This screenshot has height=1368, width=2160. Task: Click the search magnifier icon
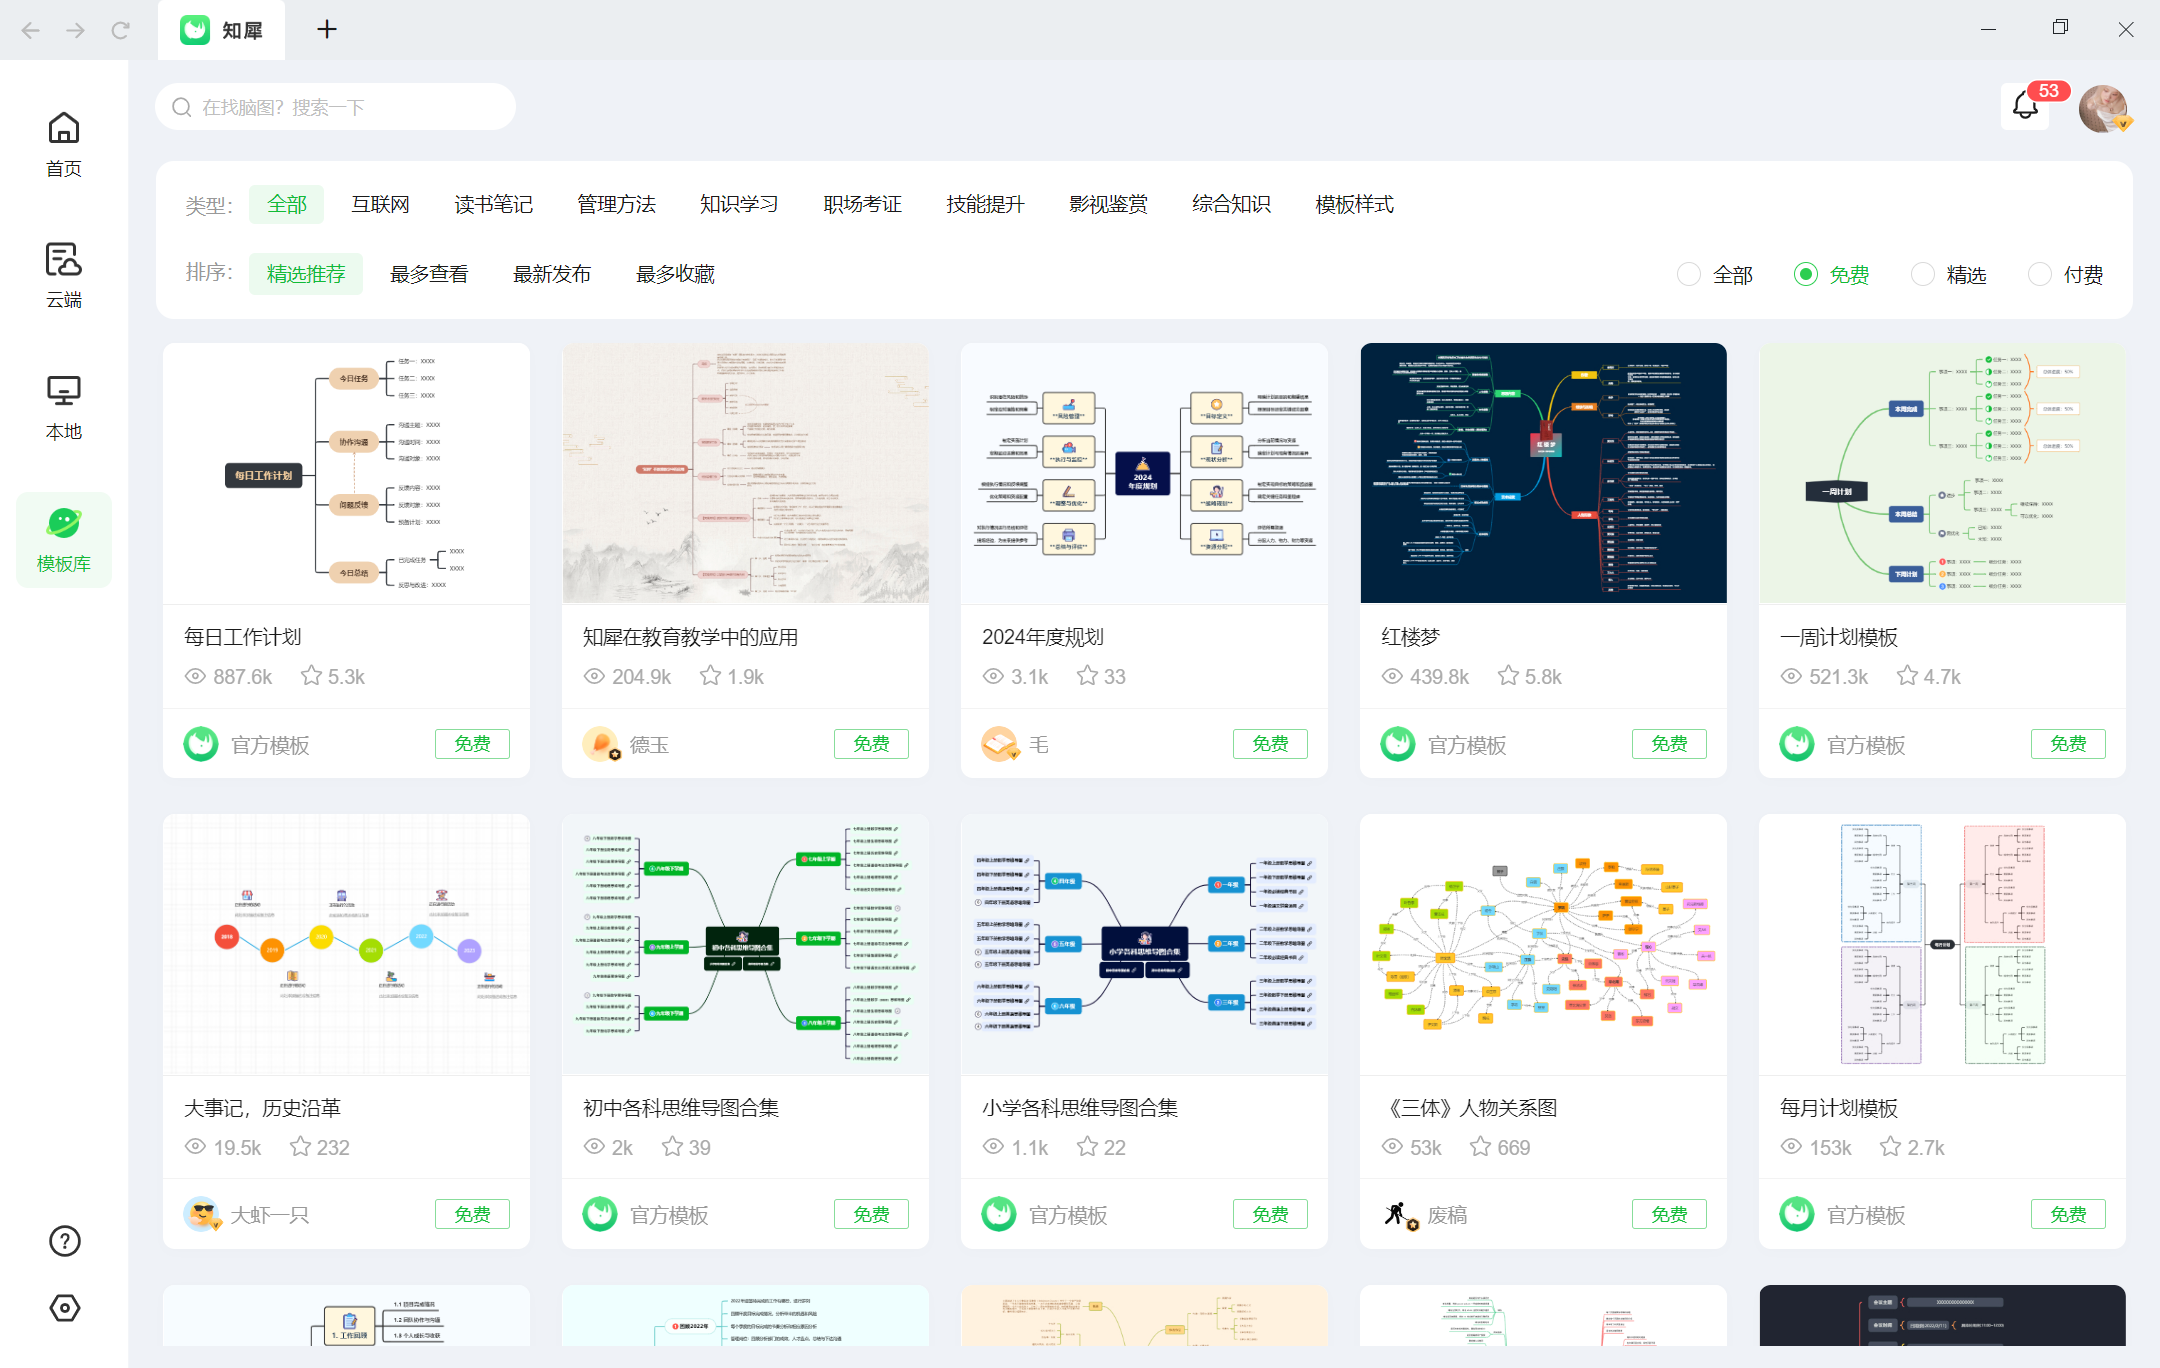[x=182, y=107]
